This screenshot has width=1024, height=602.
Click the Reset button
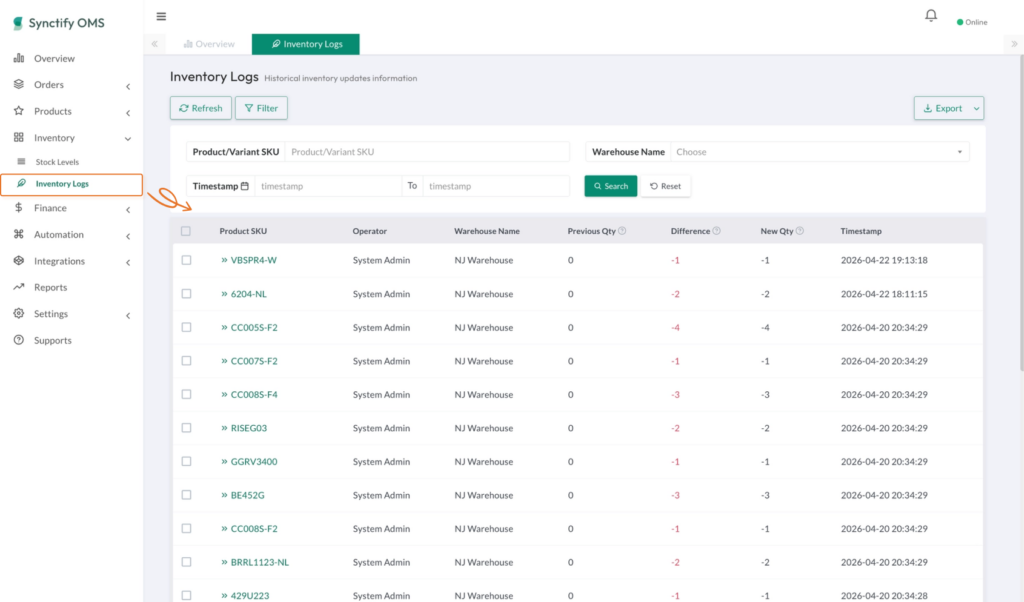[x=665, y=186]
